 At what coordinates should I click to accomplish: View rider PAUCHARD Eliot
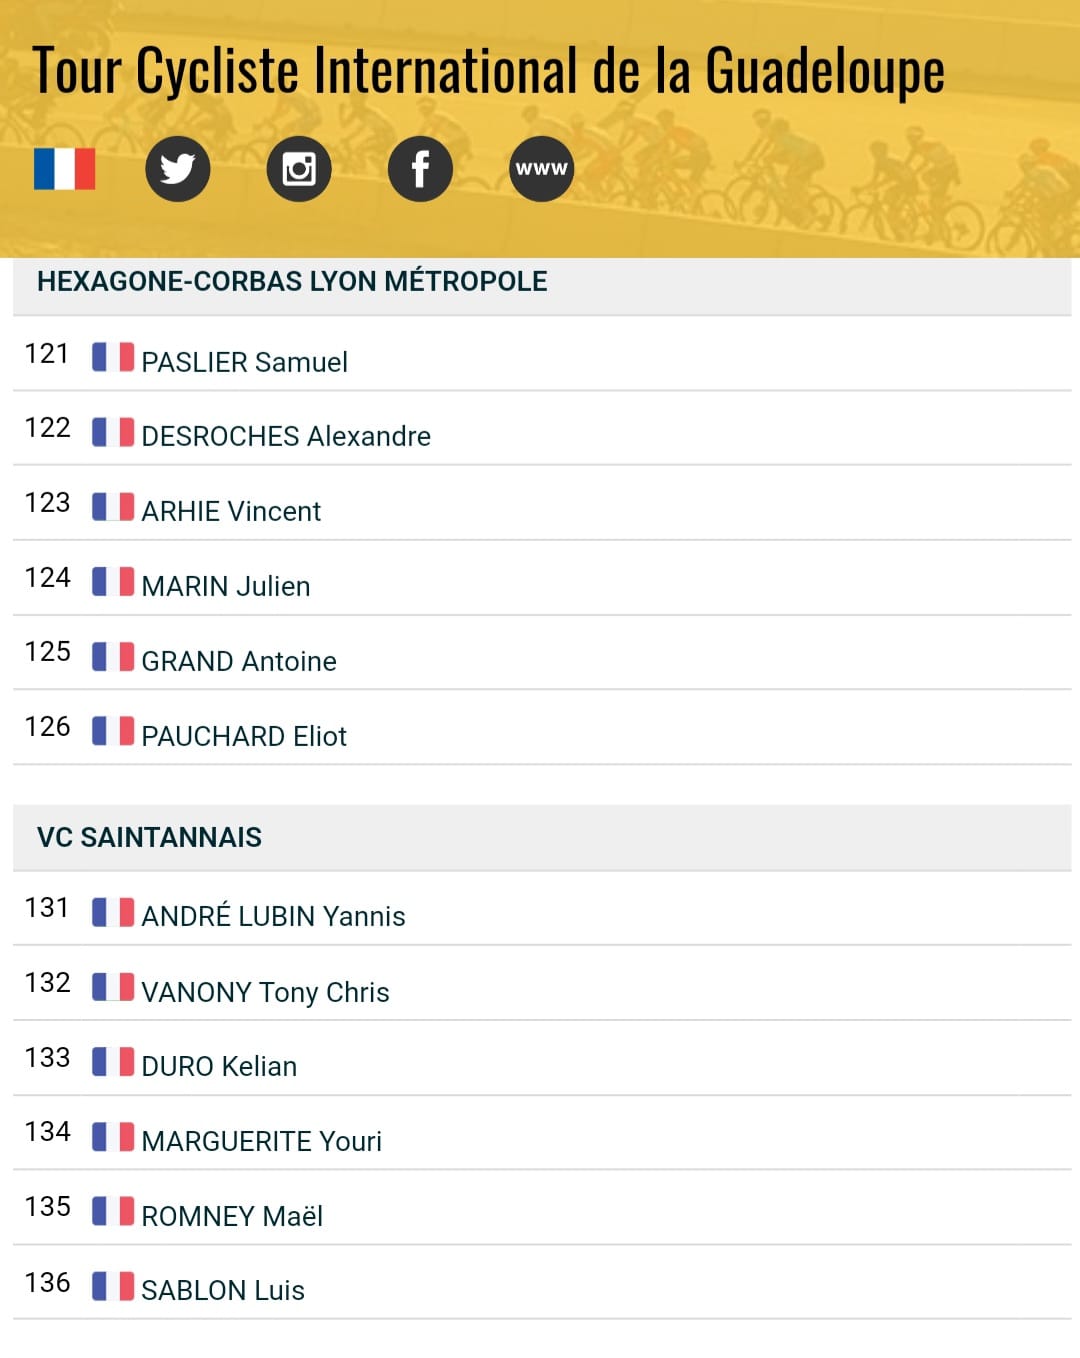(x=244, y=736)
